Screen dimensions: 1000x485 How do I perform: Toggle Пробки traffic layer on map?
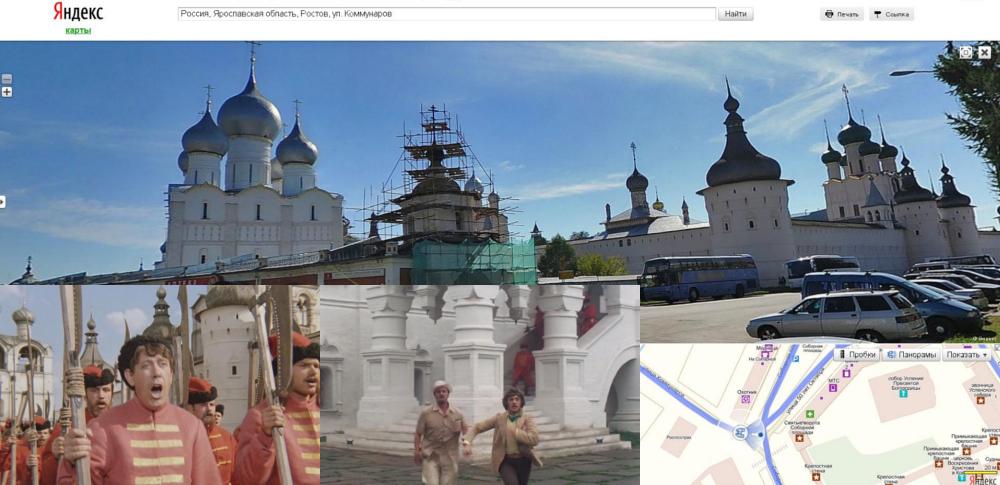tap(857, 354)
